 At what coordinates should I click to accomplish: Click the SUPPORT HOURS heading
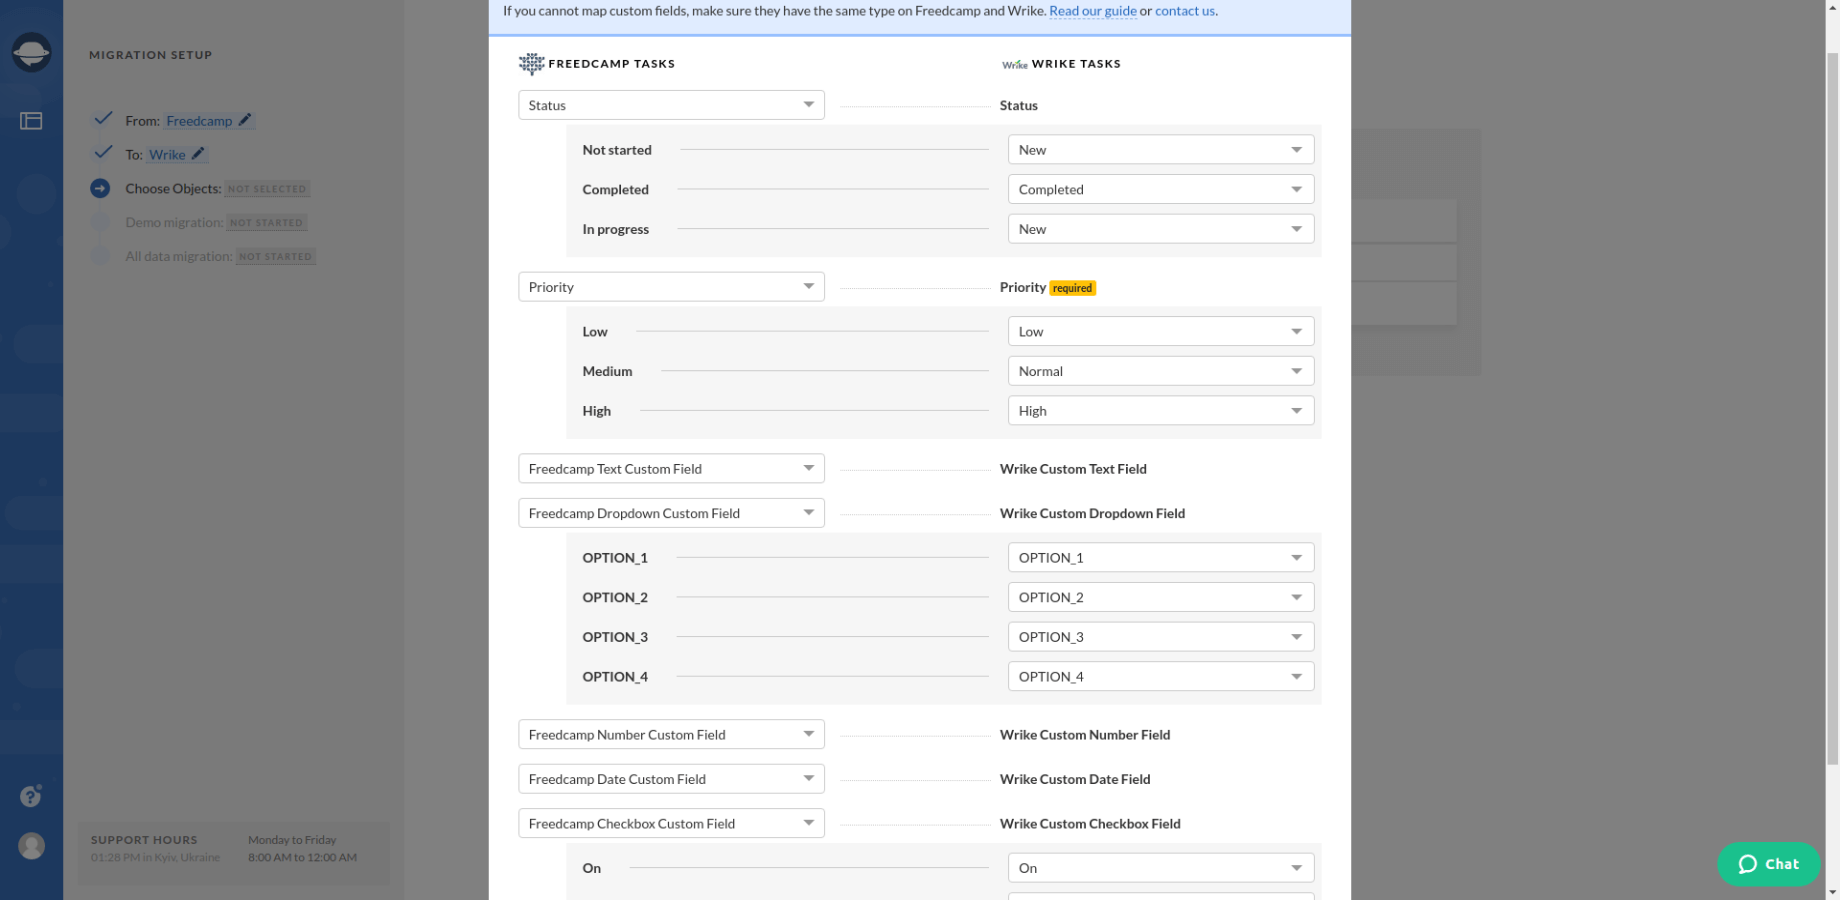coord(144,840)
